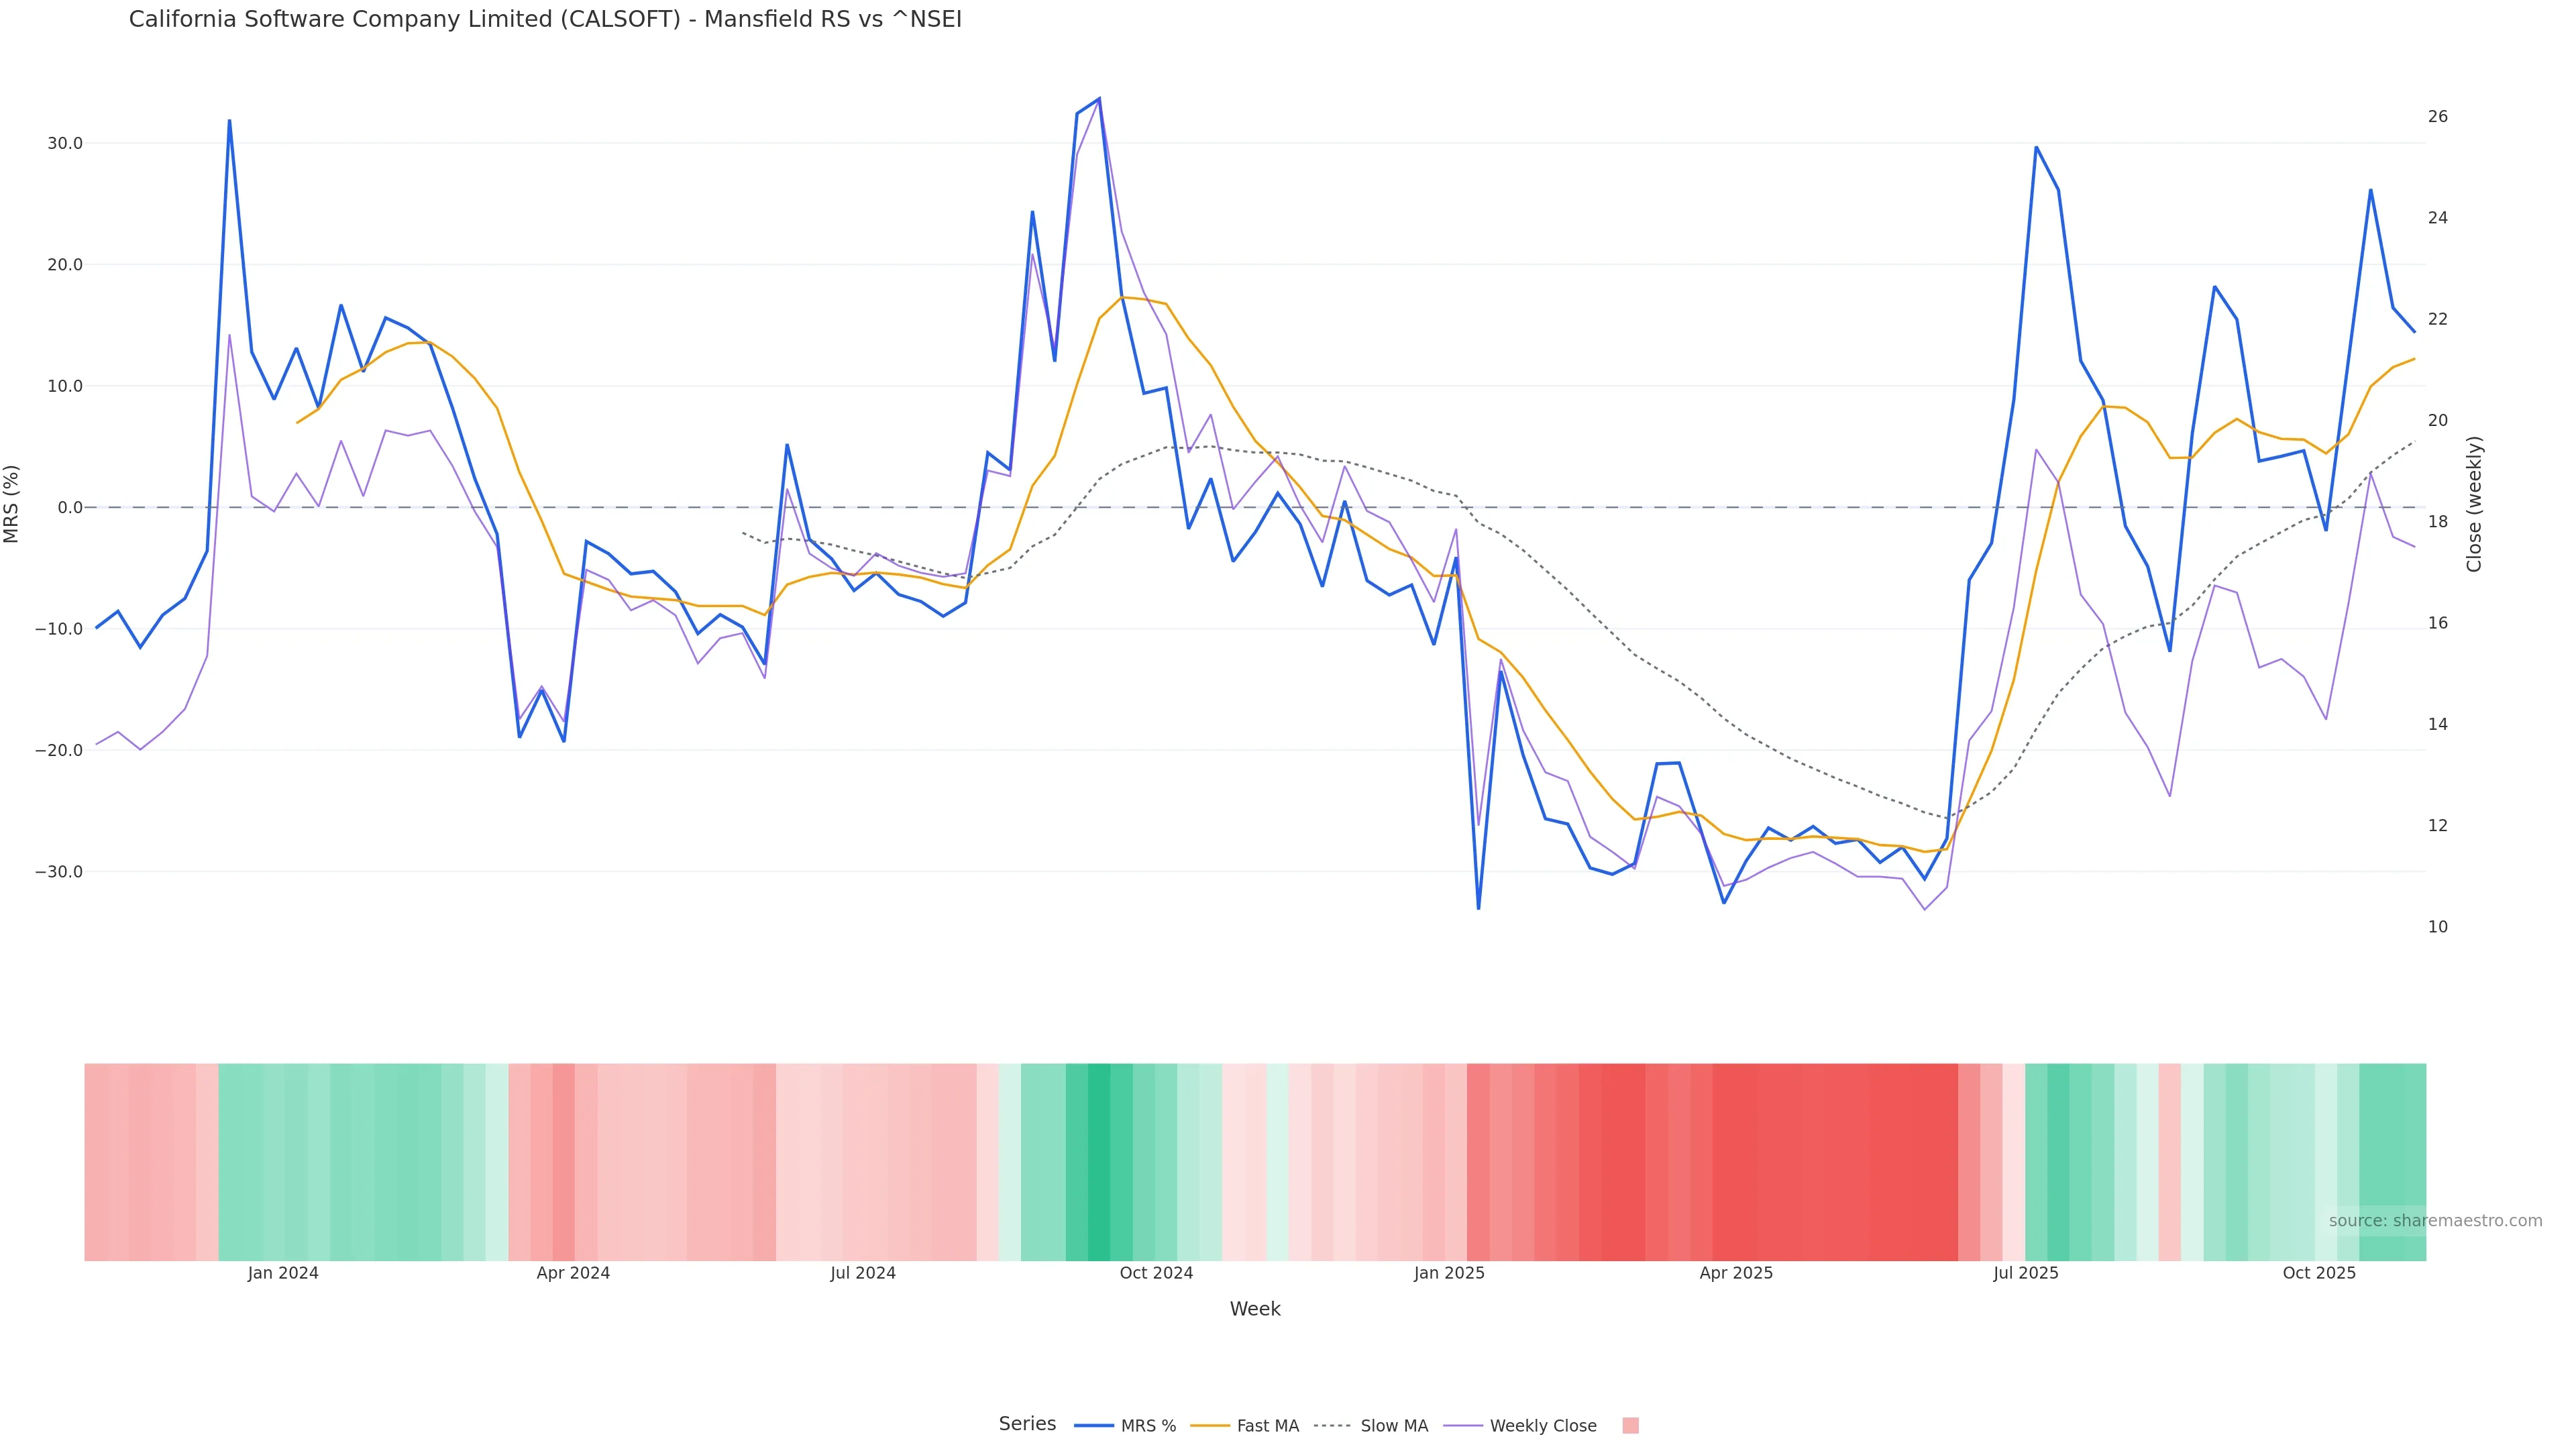
Task: Click the chart title CALSOFT Mansfield RS
Action: click(545, 19)
